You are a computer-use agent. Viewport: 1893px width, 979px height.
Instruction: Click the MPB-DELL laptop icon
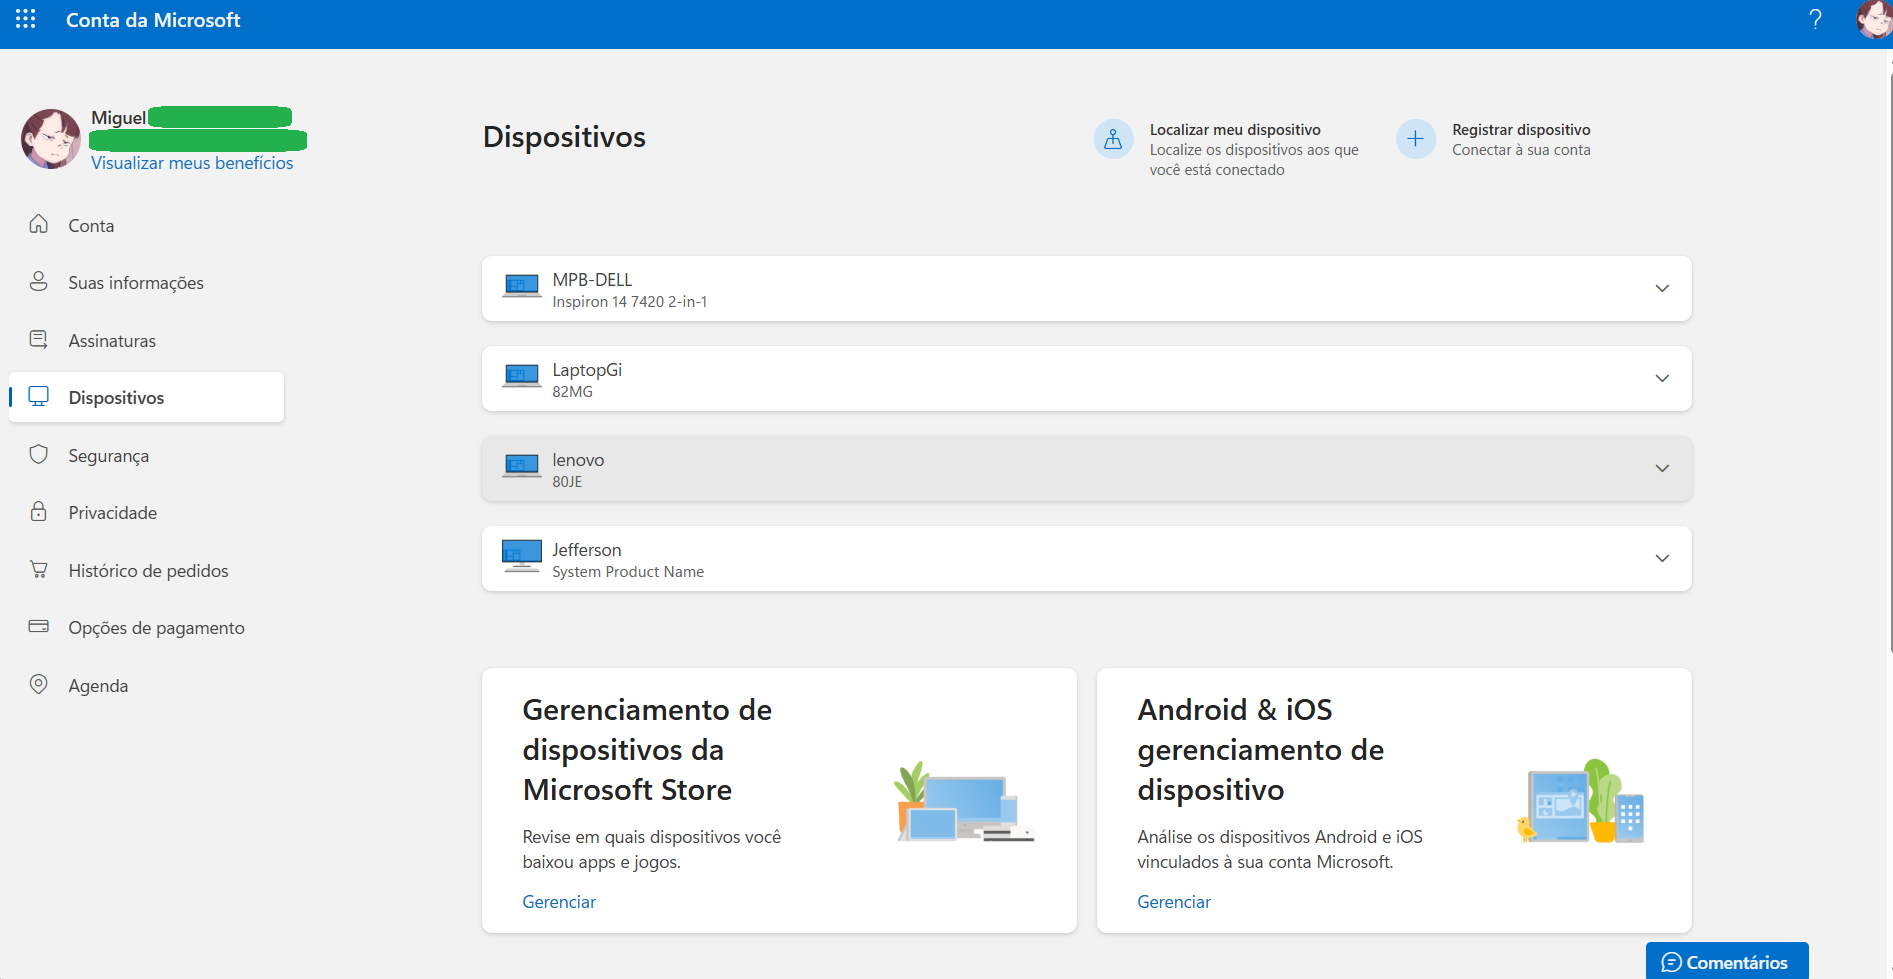pyautogui.click(x=521, y=287)
